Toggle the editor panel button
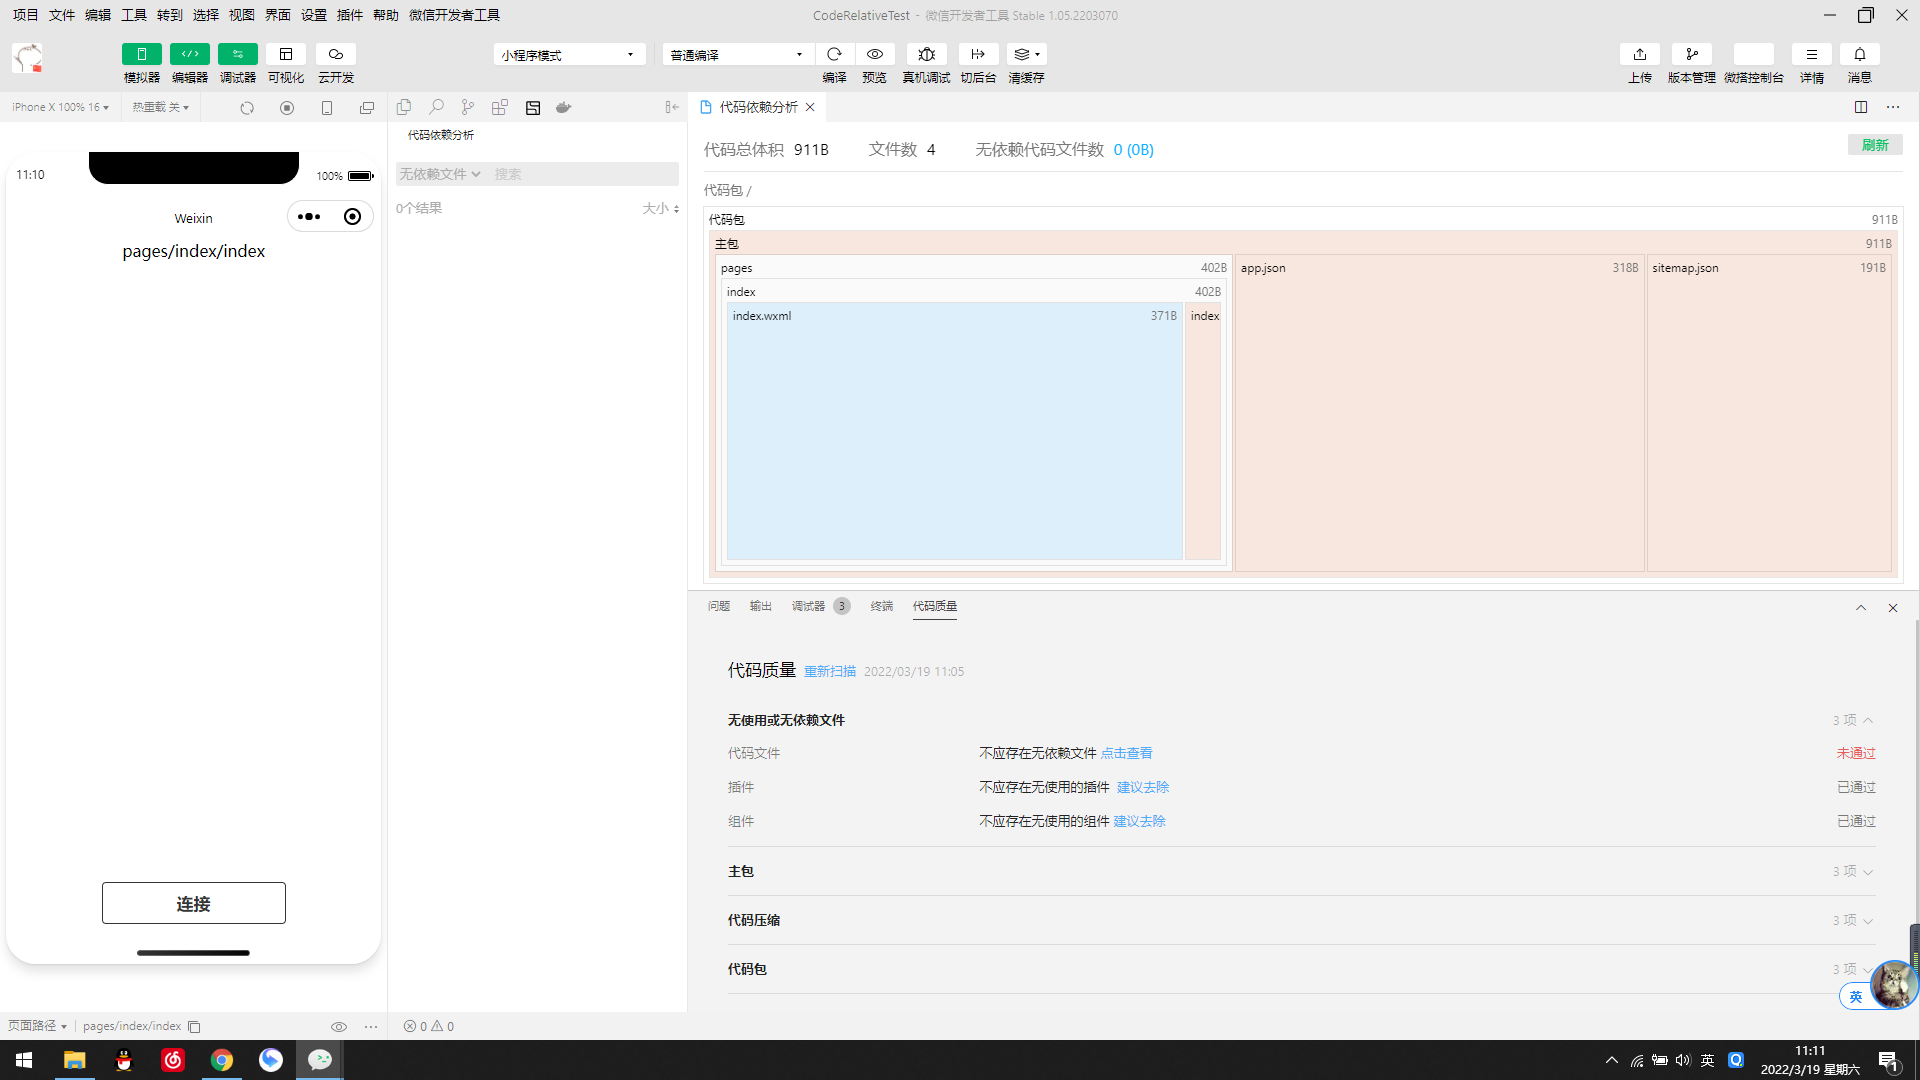 (x=189, y=54)
